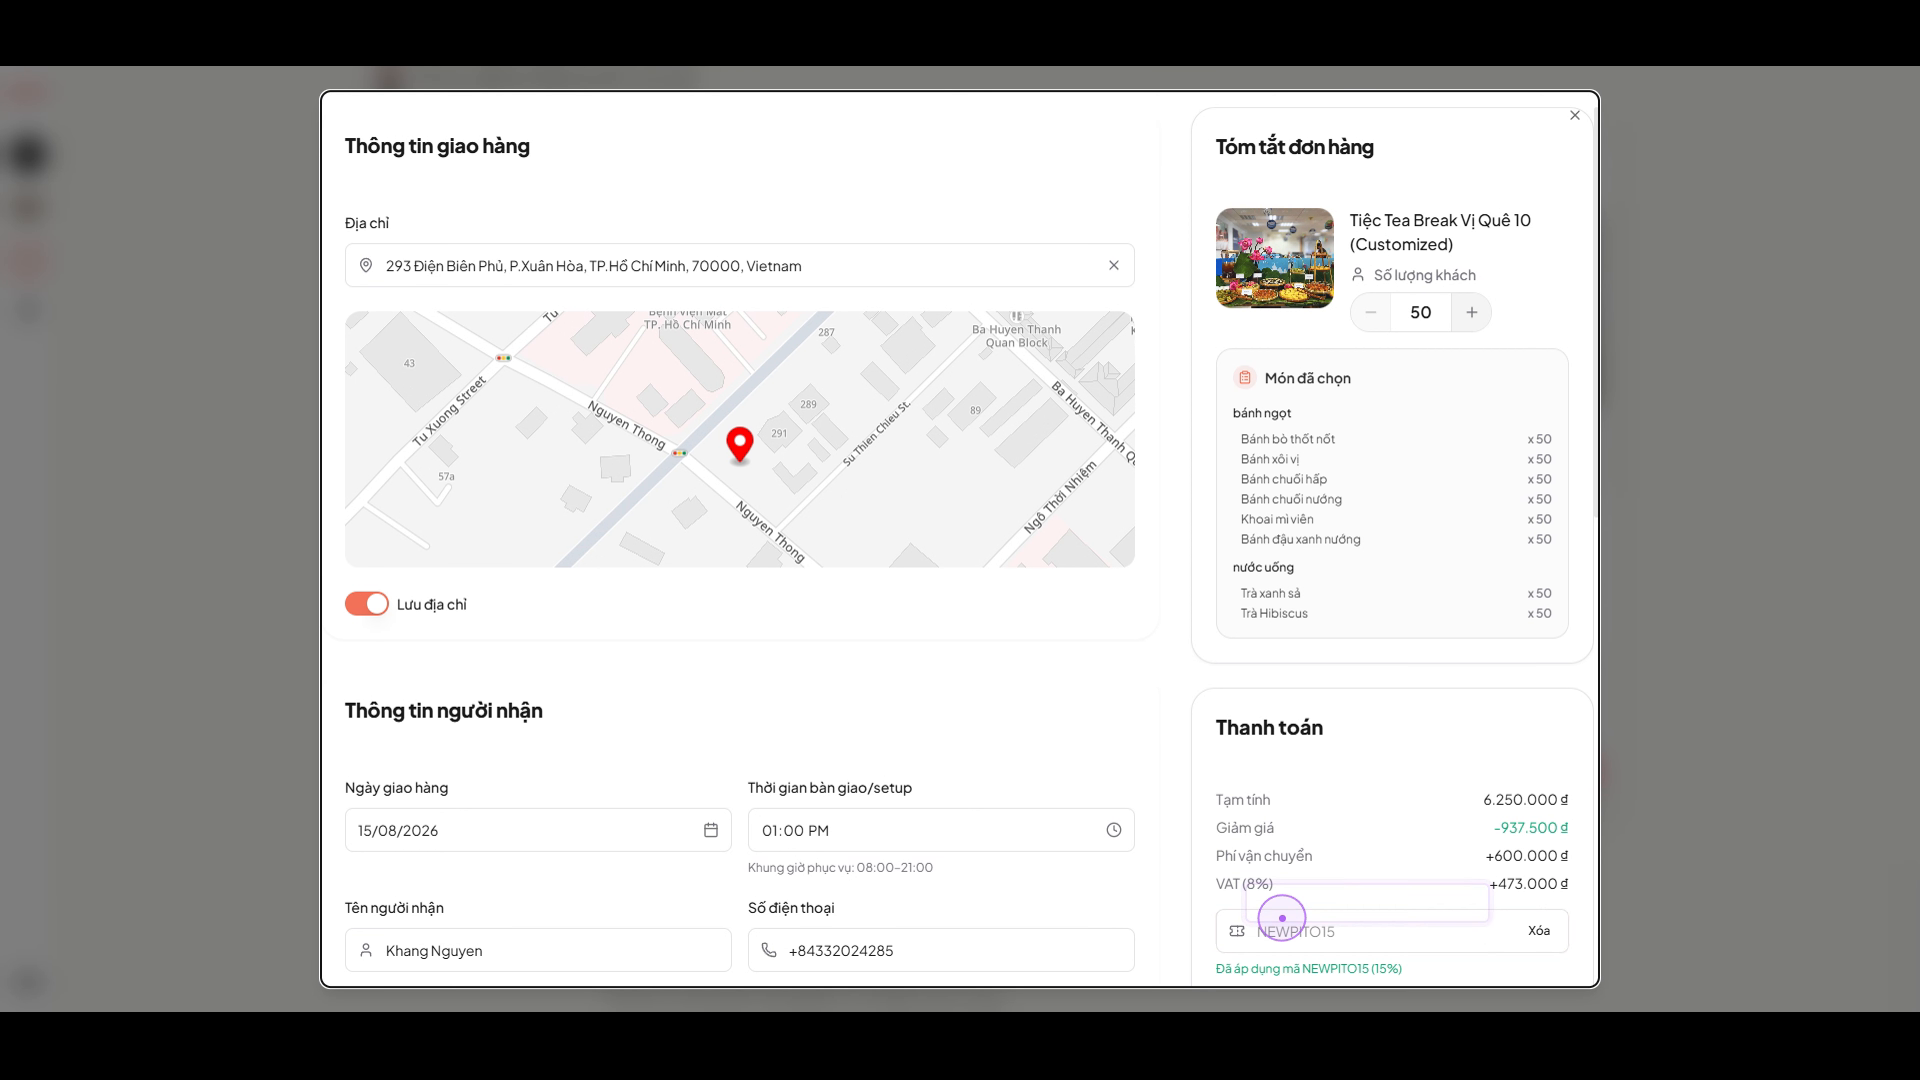The image size is (1920, 1080).
Task: Click the guest quantity value 50
Action: pos(1421,313)
